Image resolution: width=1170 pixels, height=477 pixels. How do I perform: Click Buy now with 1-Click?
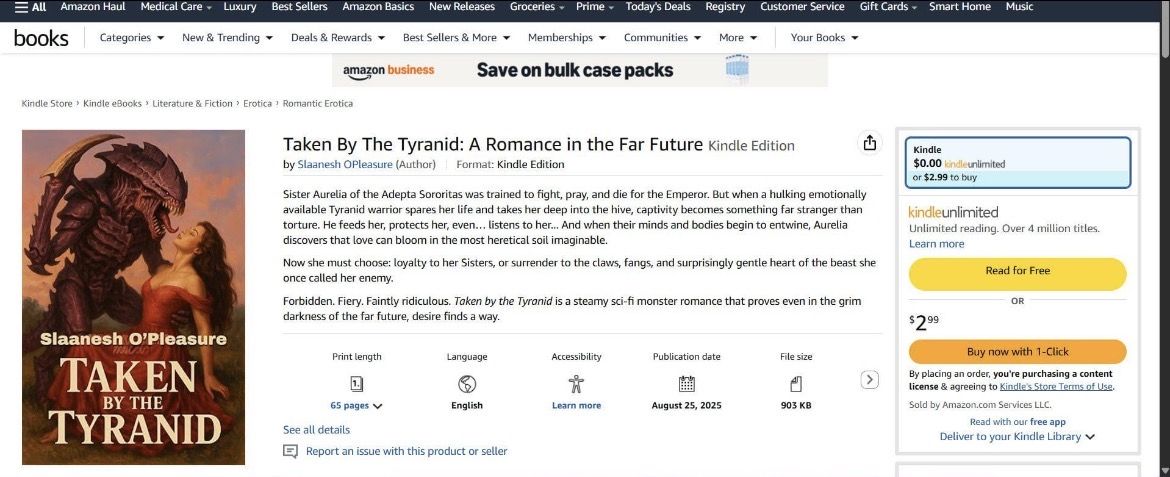[x=1017, y=352]
